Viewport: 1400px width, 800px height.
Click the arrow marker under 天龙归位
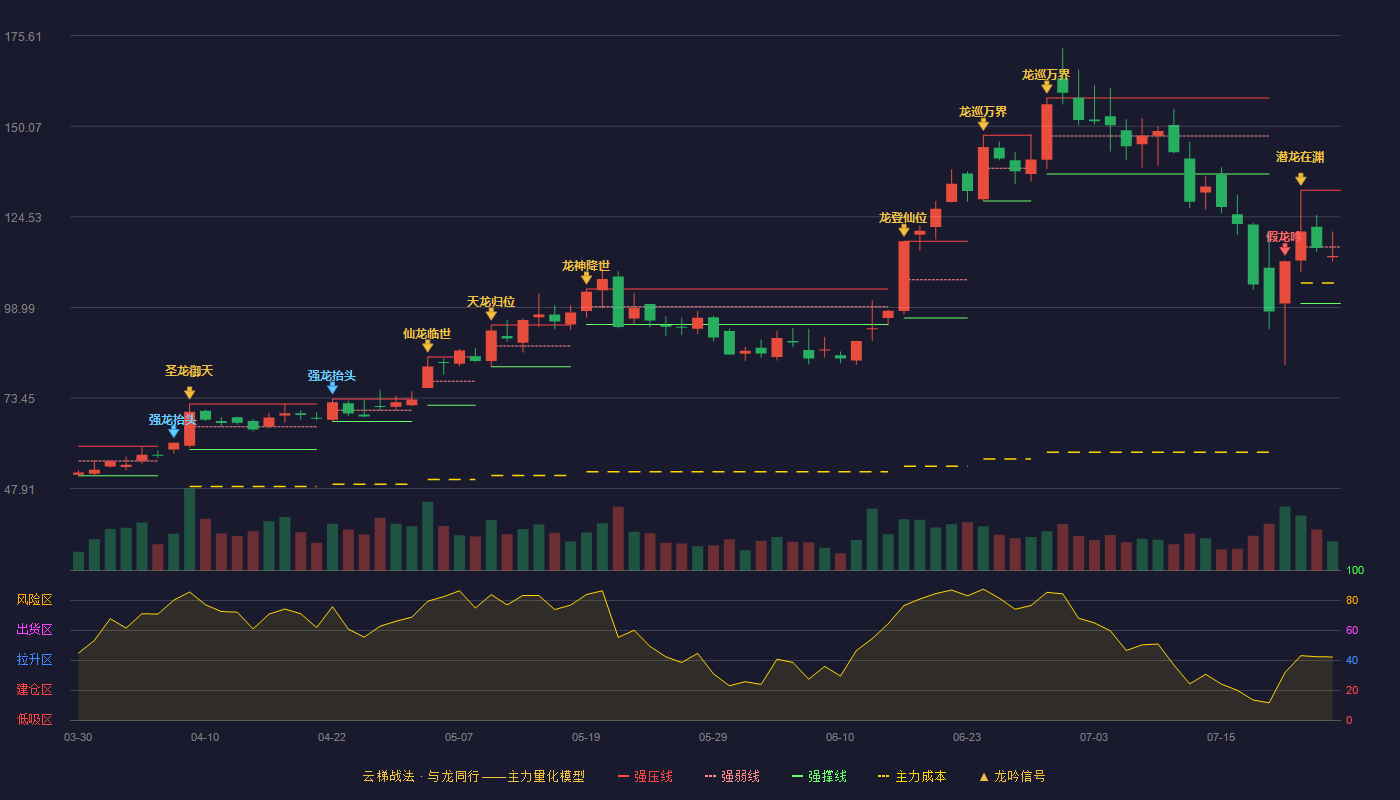491,314
